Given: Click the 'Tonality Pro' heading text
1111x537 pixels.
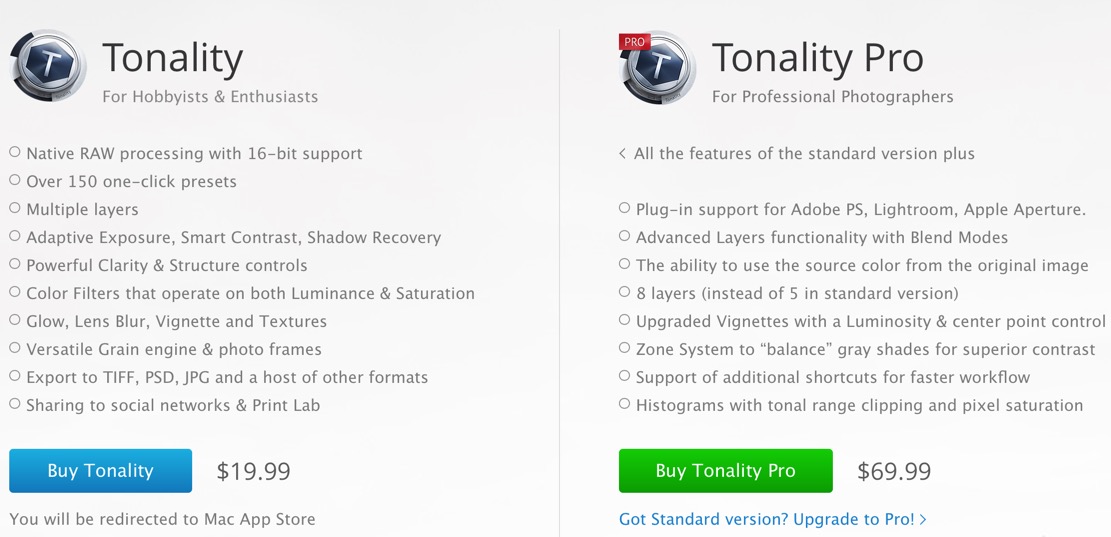Looking at the screenshot, I should pos(818,58).
